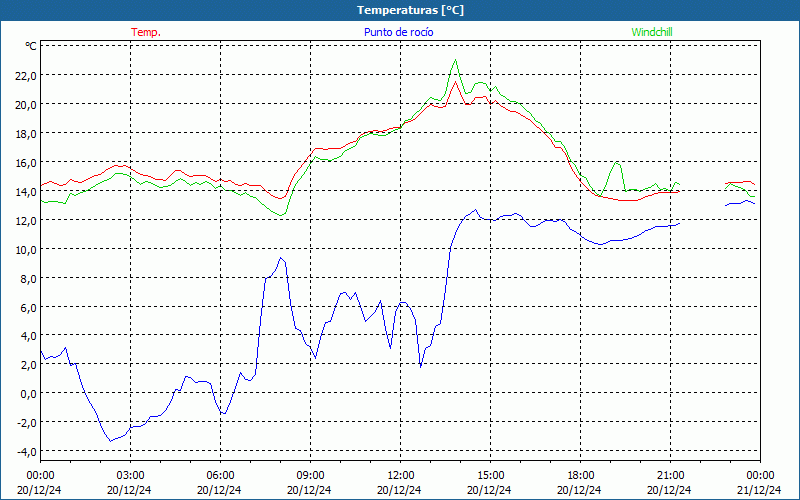Image resolution: width=800 pixels, height=500 pixels.
Task: Click the 12,0 y-axis value
Action: 26,220
